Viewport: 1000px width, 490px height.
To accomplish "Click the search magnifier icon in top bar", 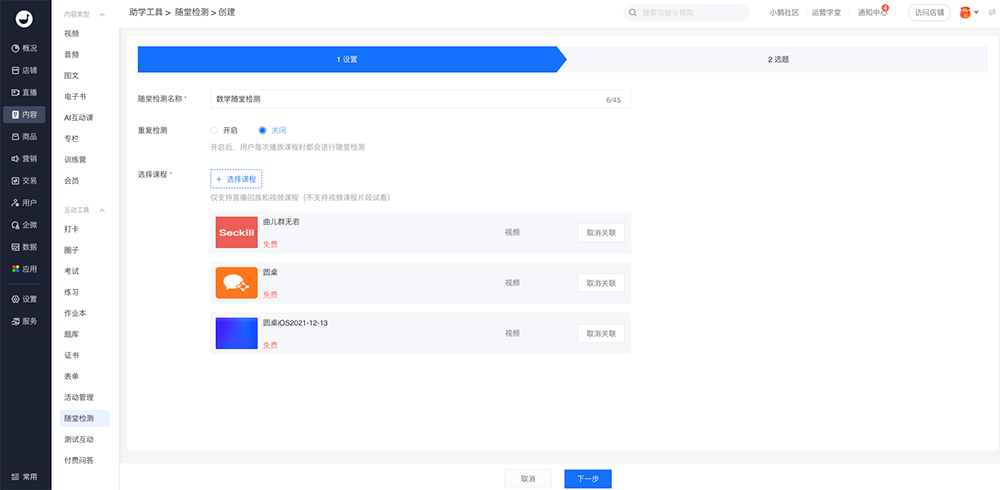I will [633, 13].
